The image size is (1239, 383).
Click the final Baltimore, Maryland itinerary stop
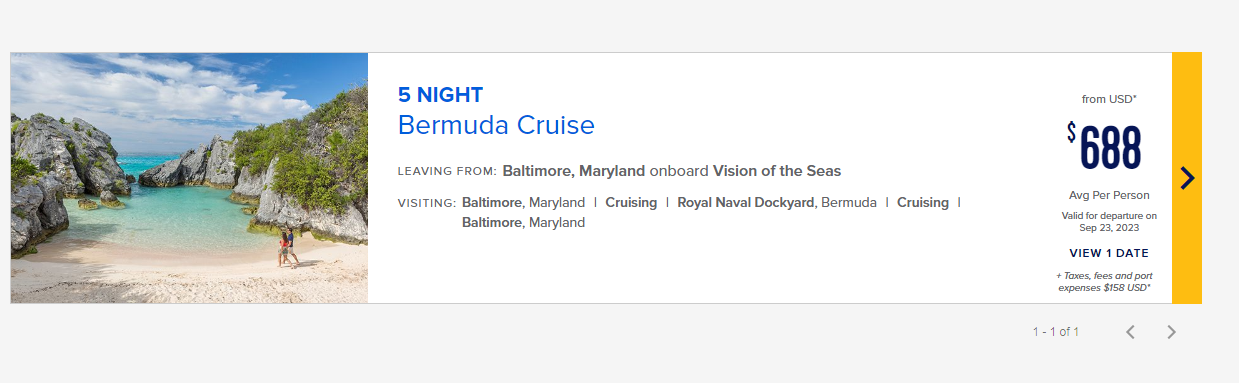click(523, 222)
